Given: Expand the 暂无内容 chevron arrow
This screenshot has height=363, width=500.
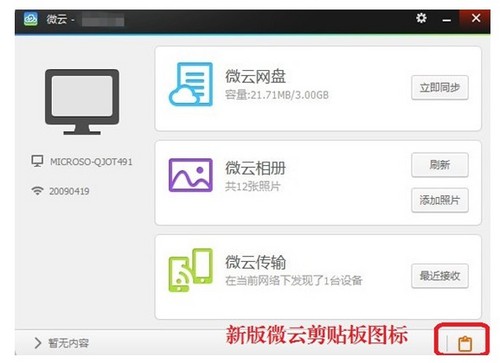Looking at the screenshot, I should coord(38,343).
